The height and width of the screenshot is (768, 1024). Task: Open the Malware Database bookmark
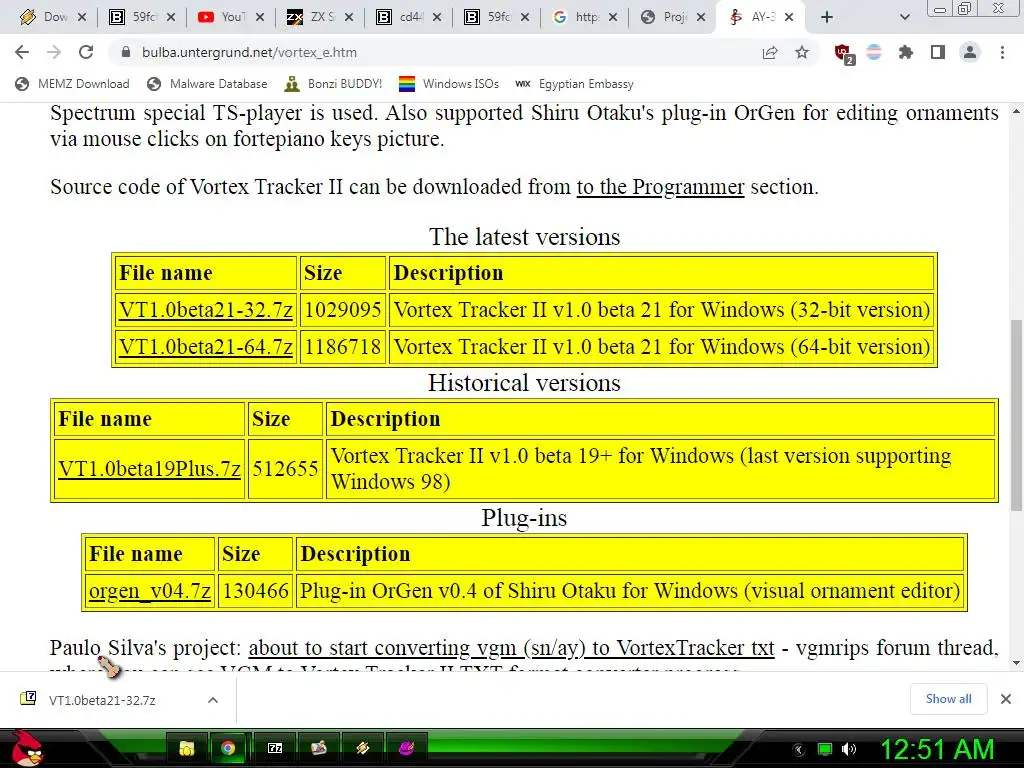point(208,84)
